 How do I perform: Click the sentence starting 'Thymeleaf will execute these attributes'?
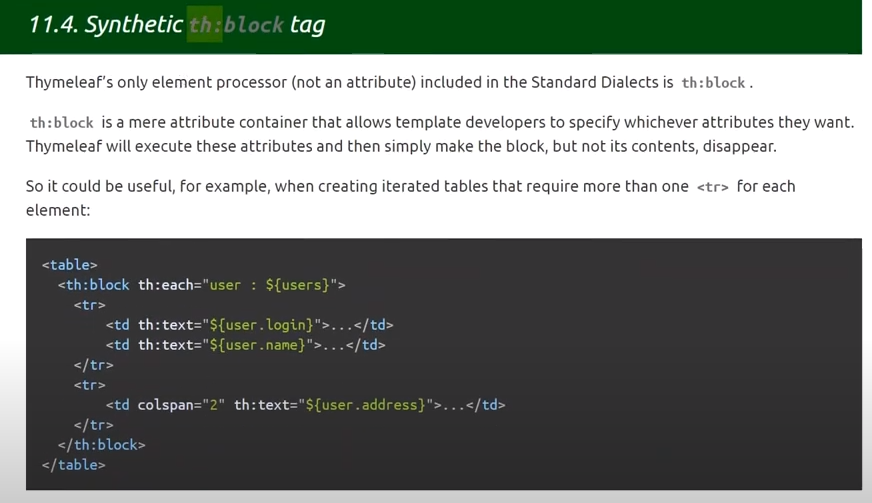pyautogui.click(x=401, y=146)
